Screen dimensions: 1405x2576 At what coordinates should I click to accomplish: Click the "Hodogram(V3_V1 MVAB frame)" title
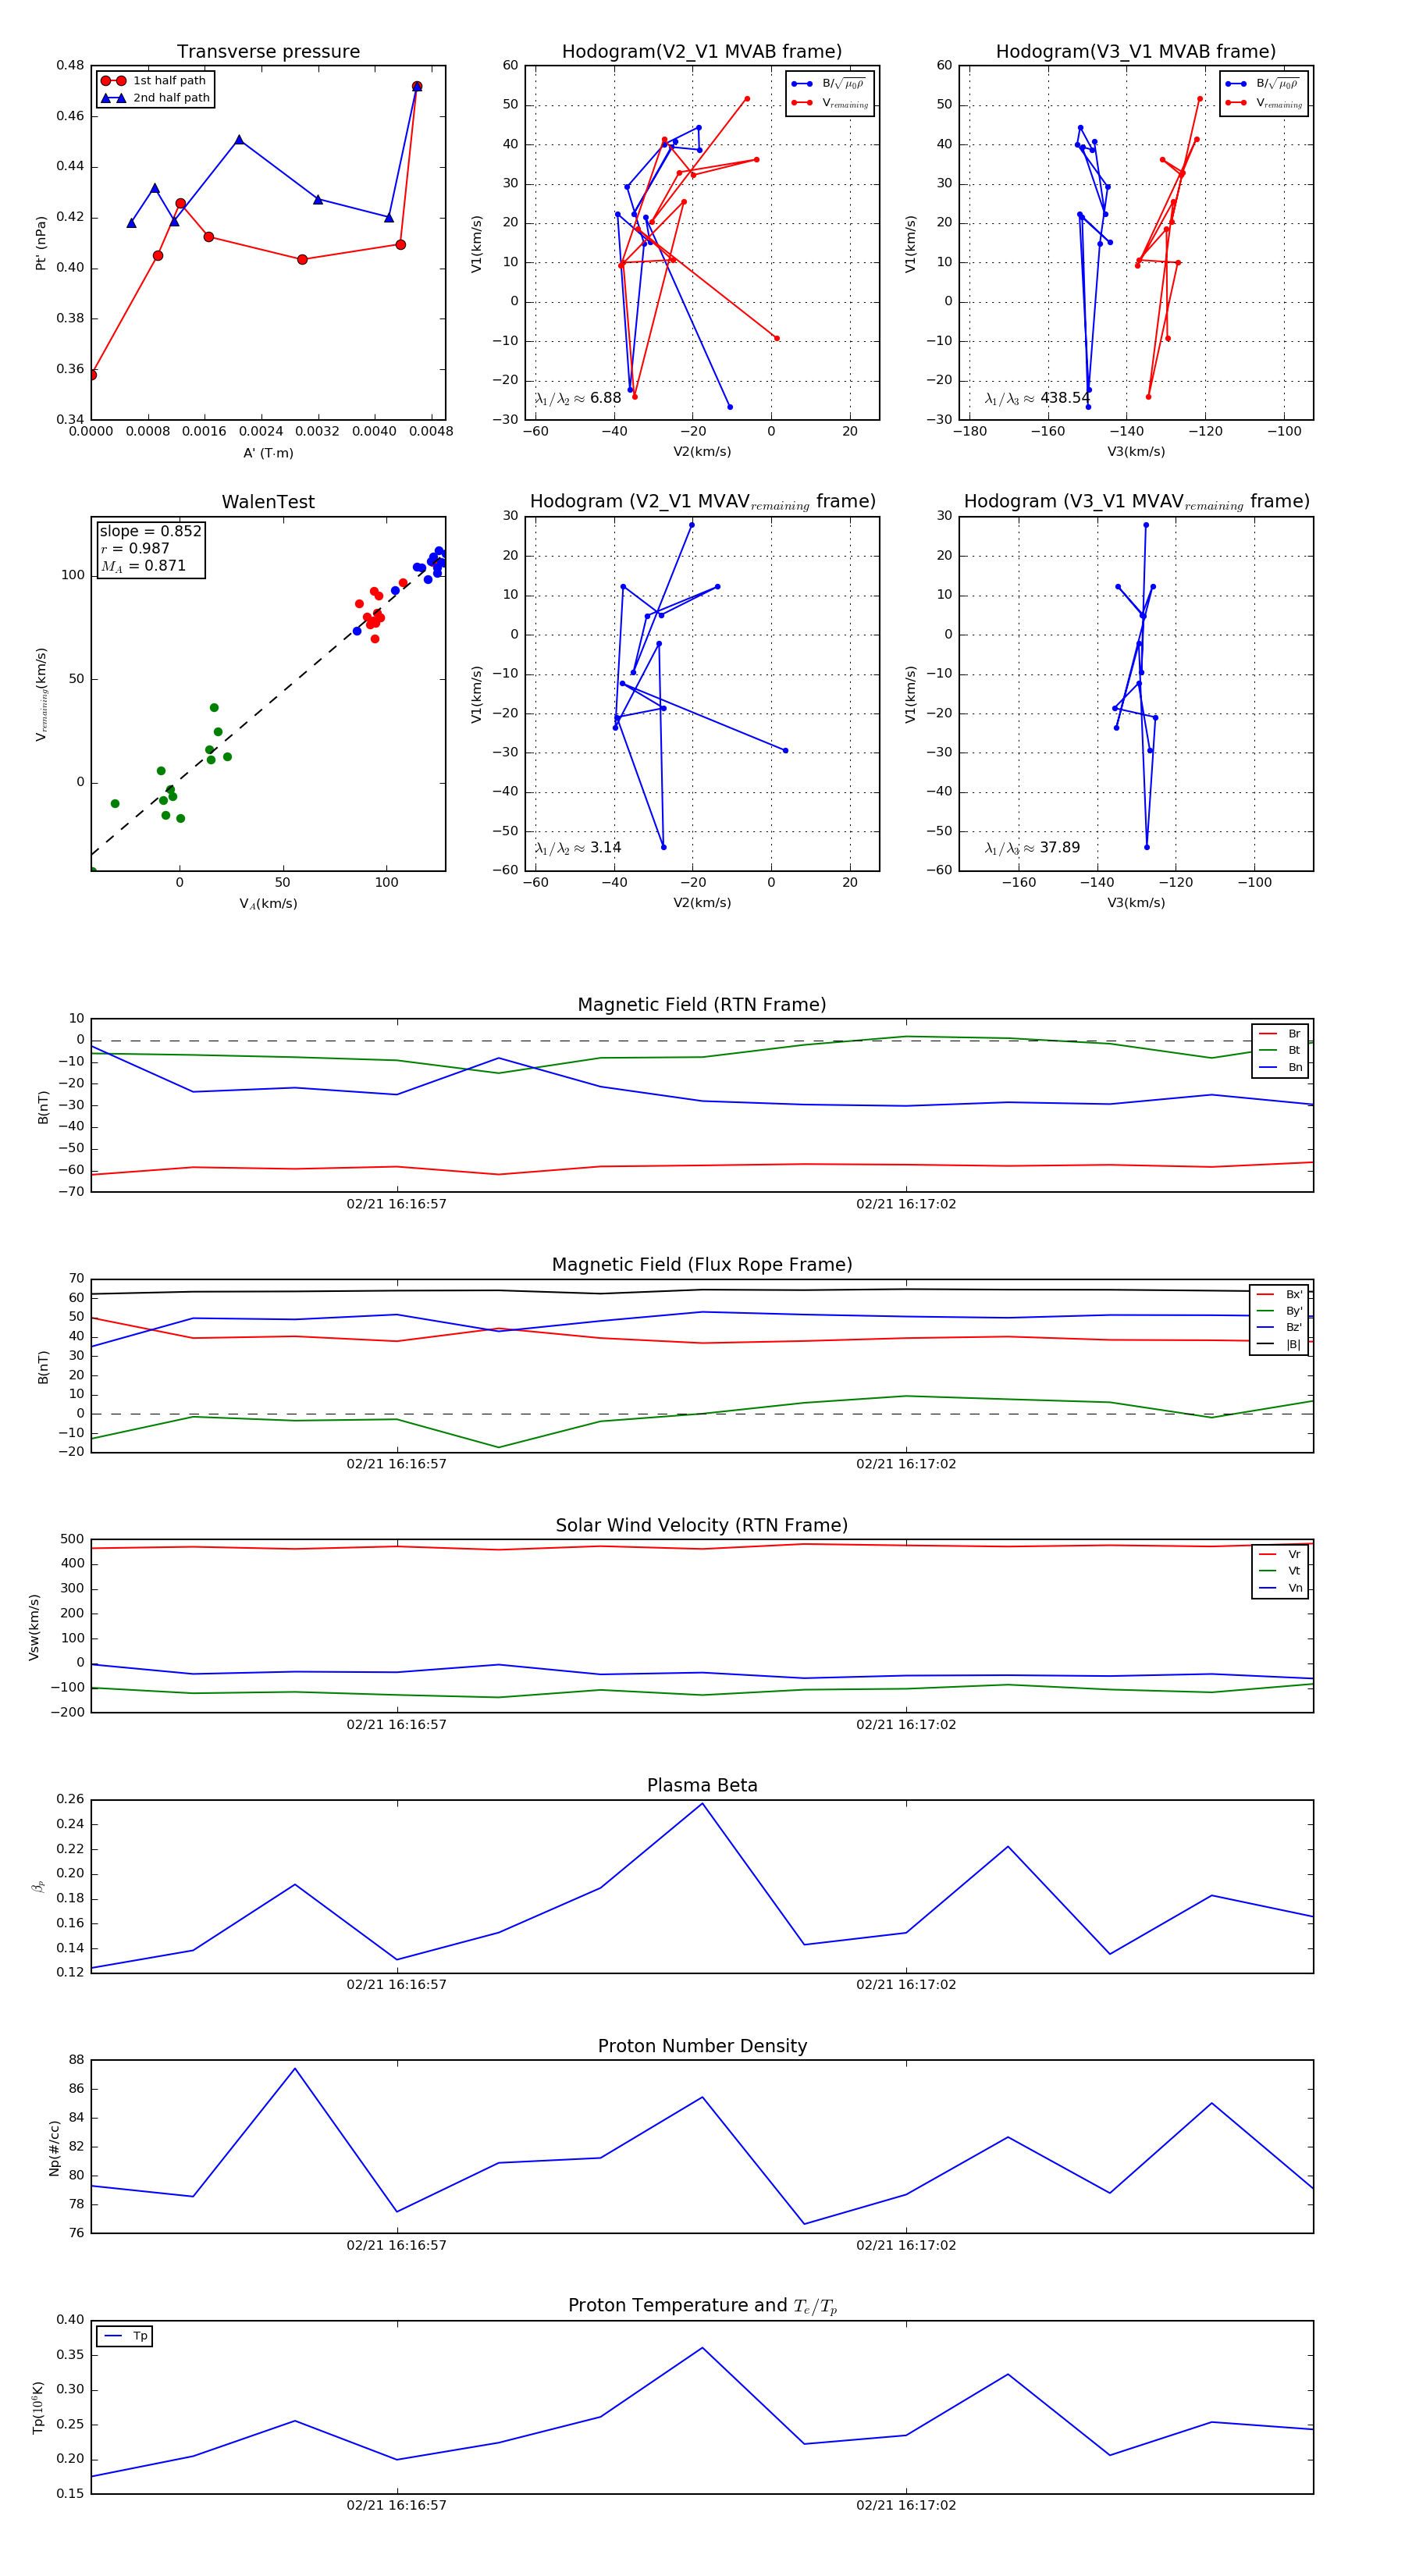pos(1136,52)
